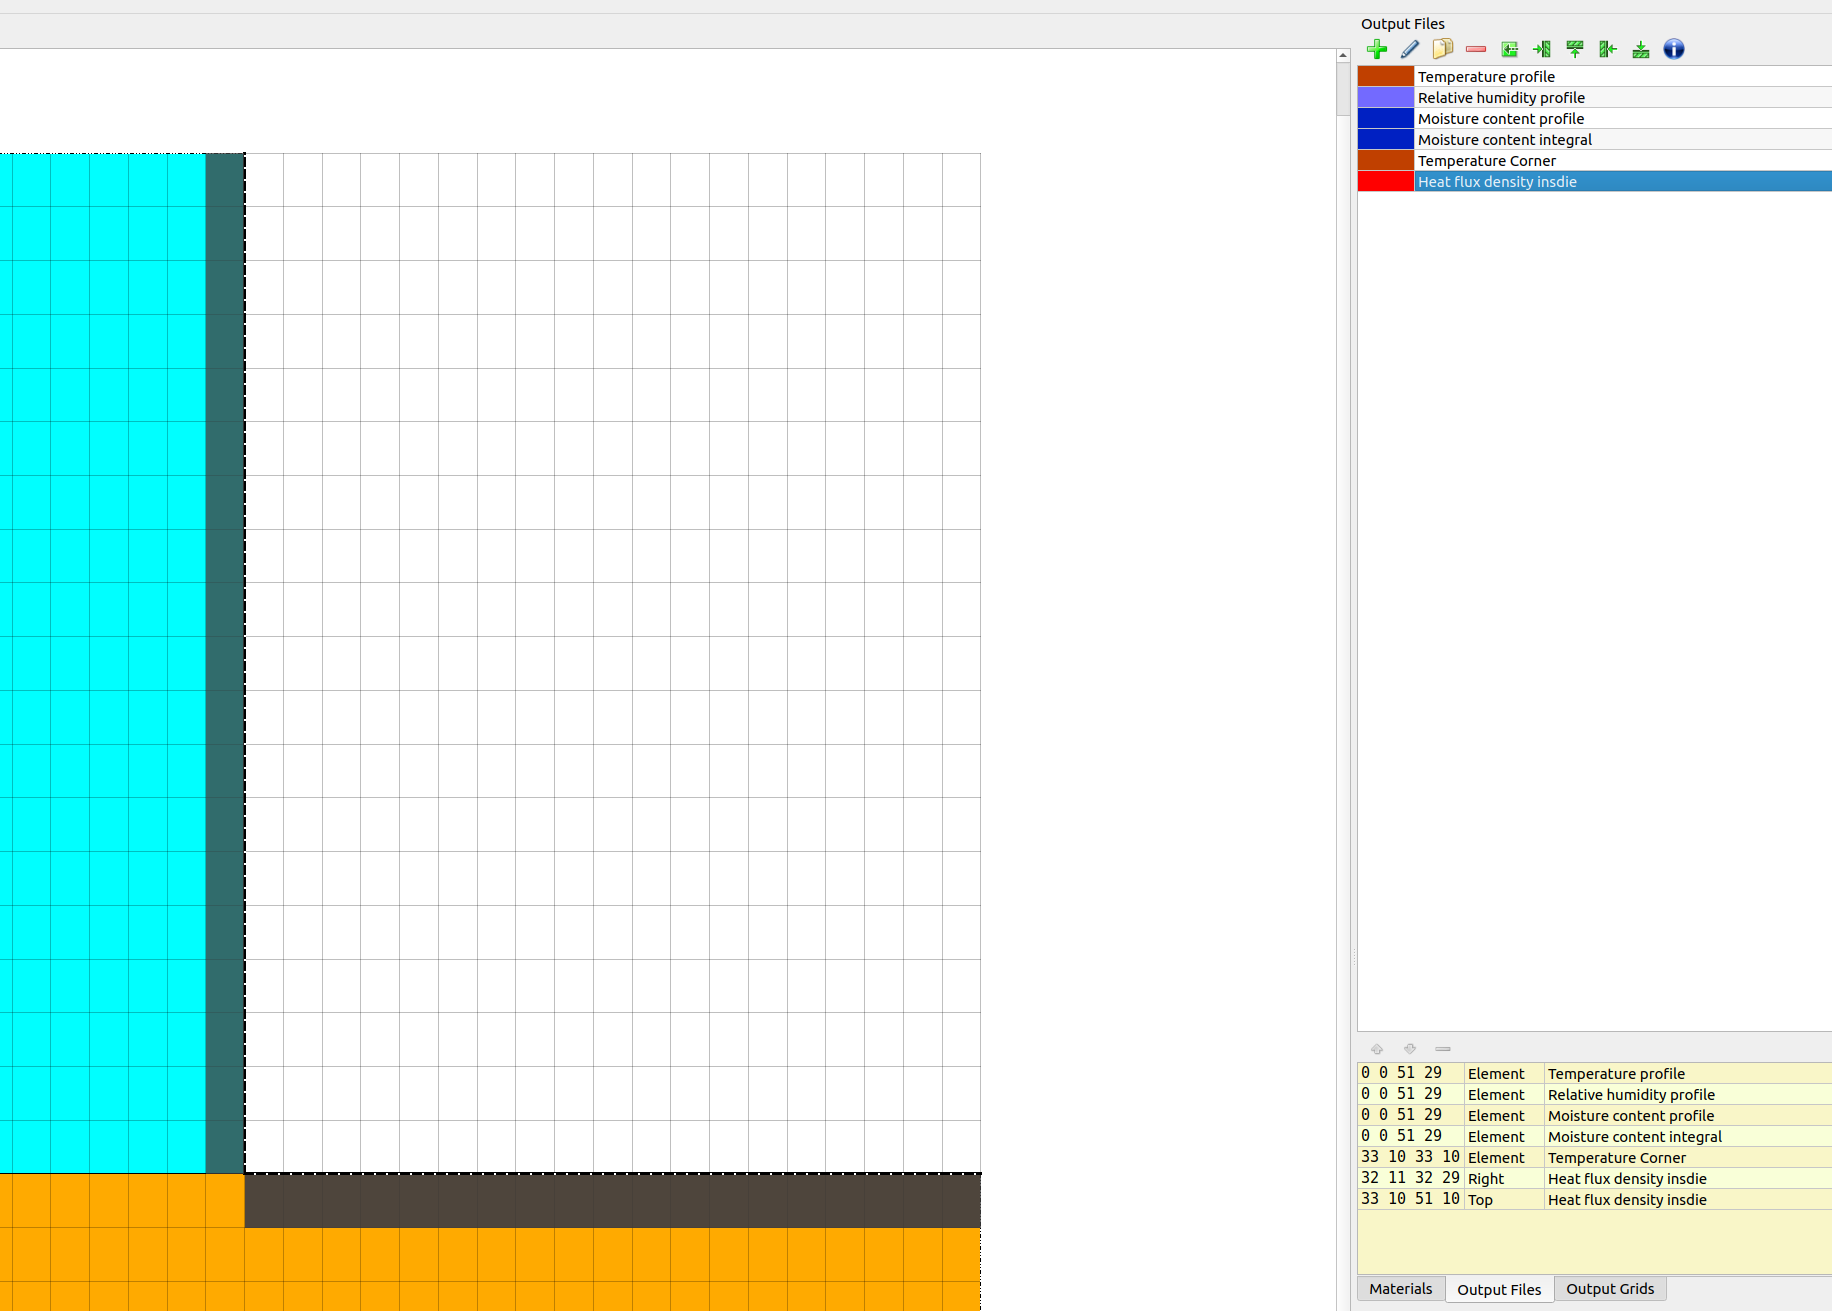Select the Moisture content profile assignment row
The image size is (1832, 1311).
click(x=1595, y=1116)
